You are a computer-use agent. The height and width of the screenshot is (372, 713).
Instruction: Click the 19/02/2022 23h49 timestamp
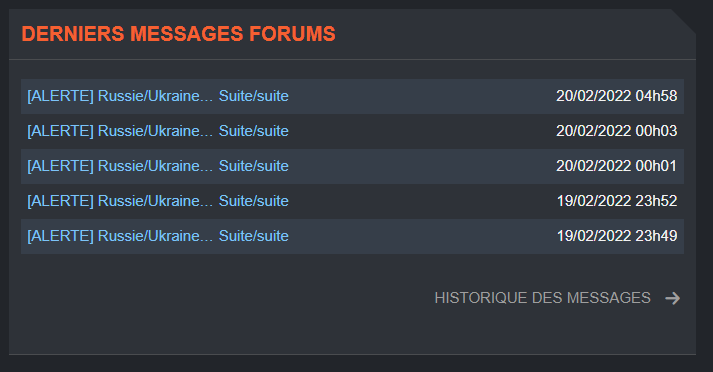[617, 236]
